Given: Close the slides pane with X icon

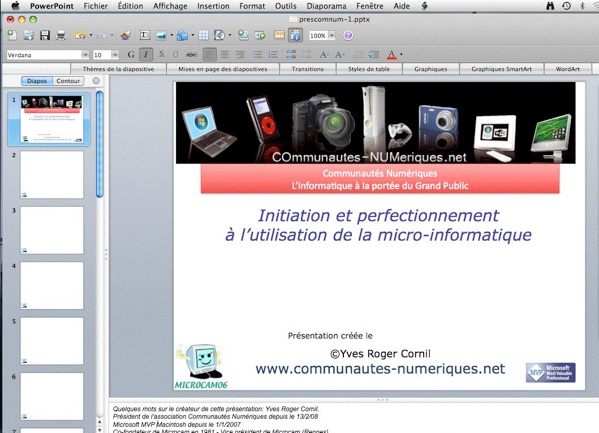Looking at the screenshot, I should pyautogui.click(x=96, y=81).
